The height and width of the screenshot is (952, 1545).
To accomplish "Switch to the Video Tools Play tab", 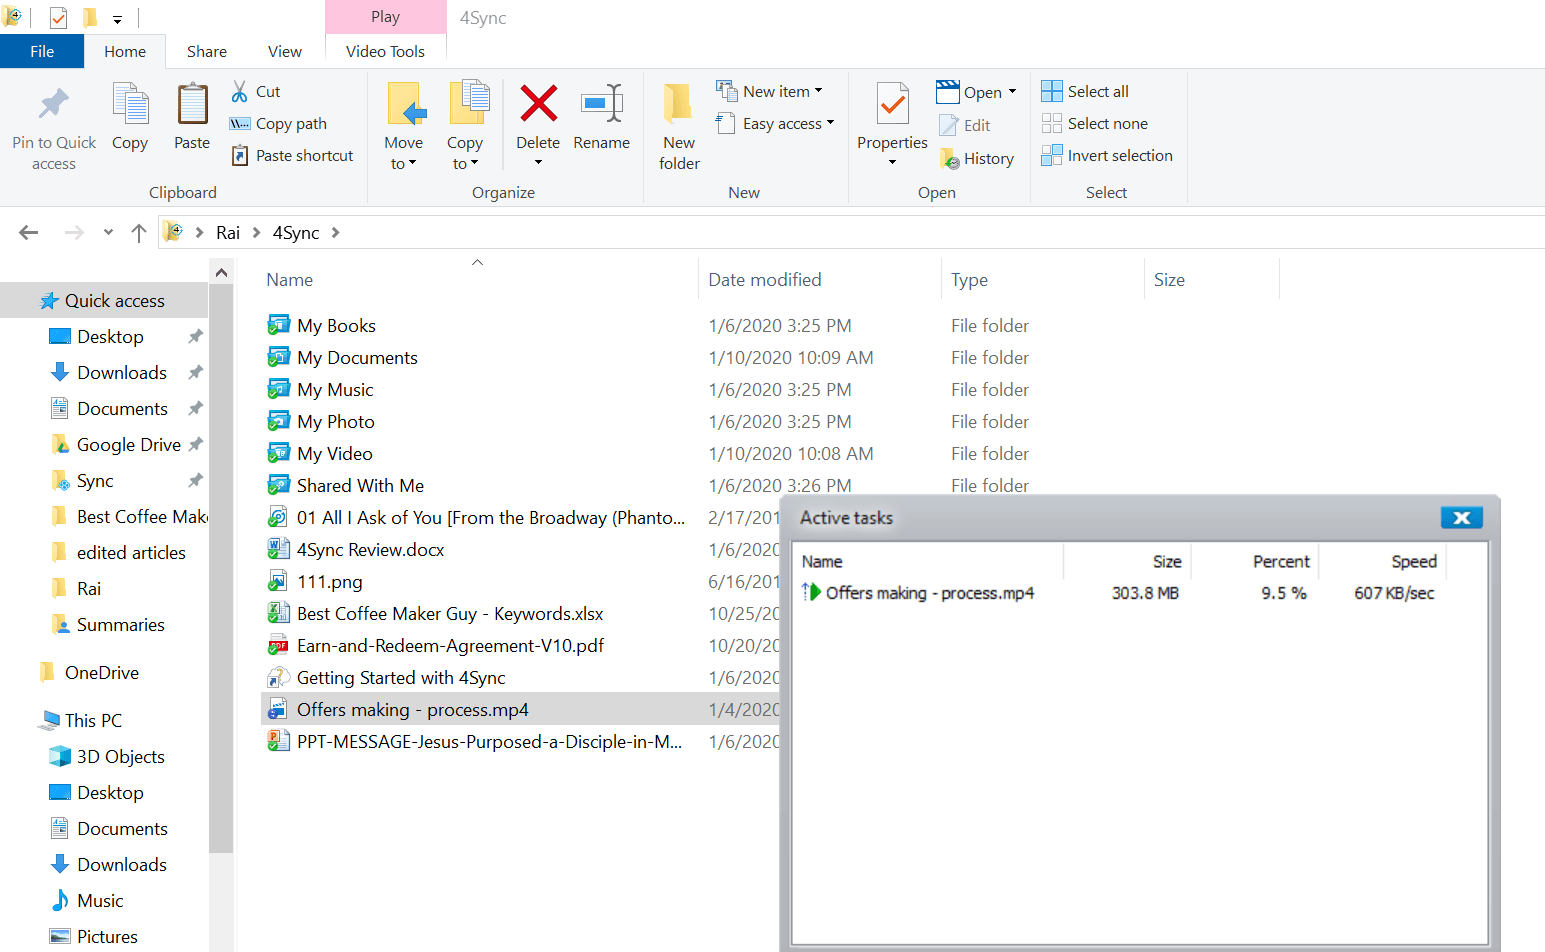I will coord(385,17).
